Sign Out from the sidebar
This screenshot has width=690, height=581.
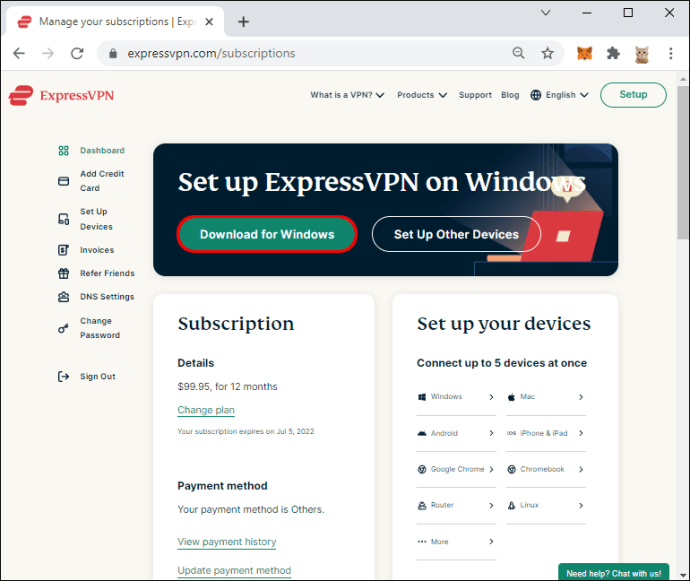tap(98, 376)
